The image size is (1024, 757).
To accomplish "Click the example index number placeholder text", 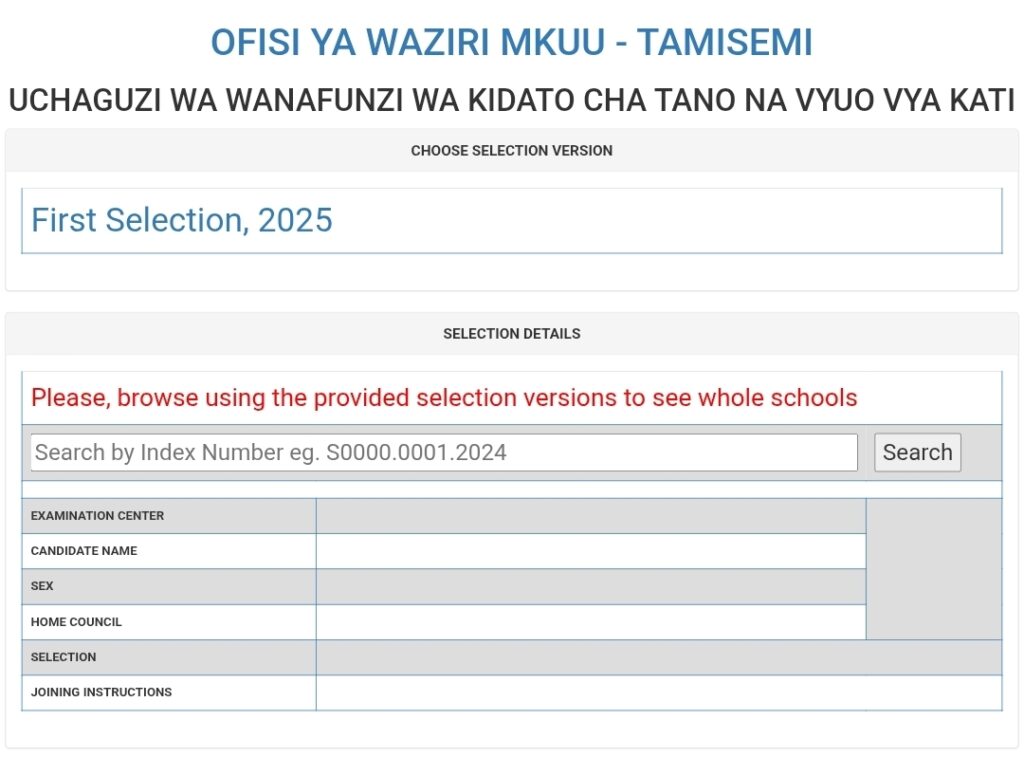I will click(x=270, y=452).
